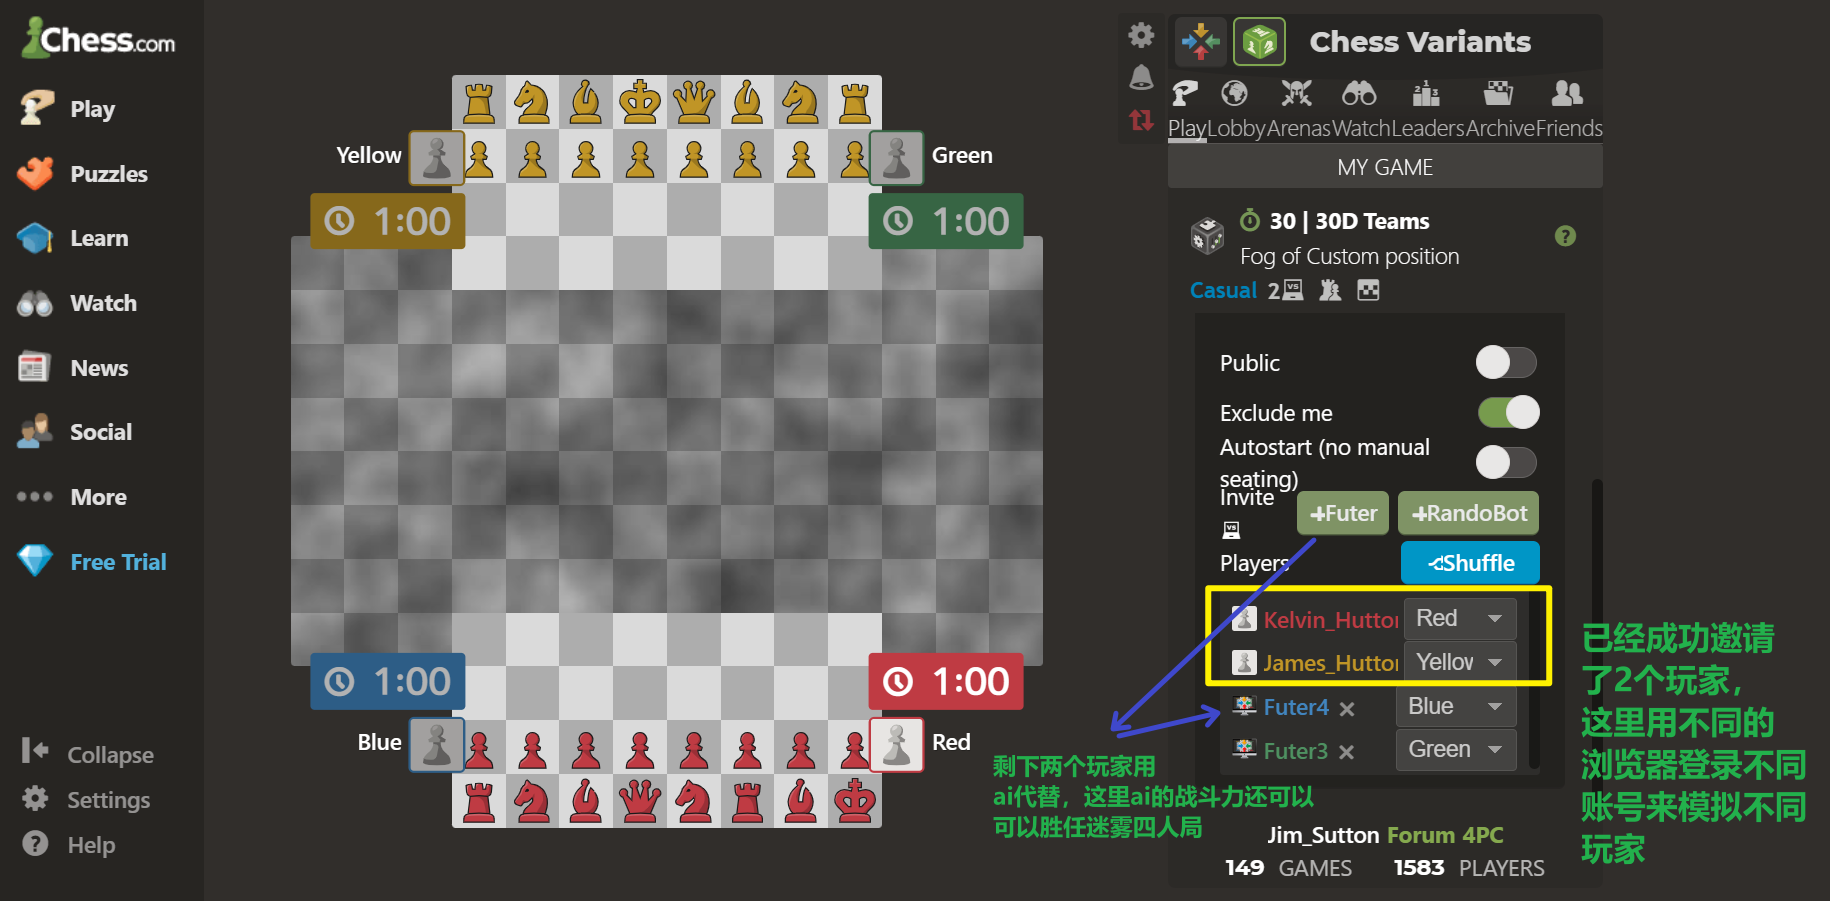Click the Shuffle players button

1470,563
